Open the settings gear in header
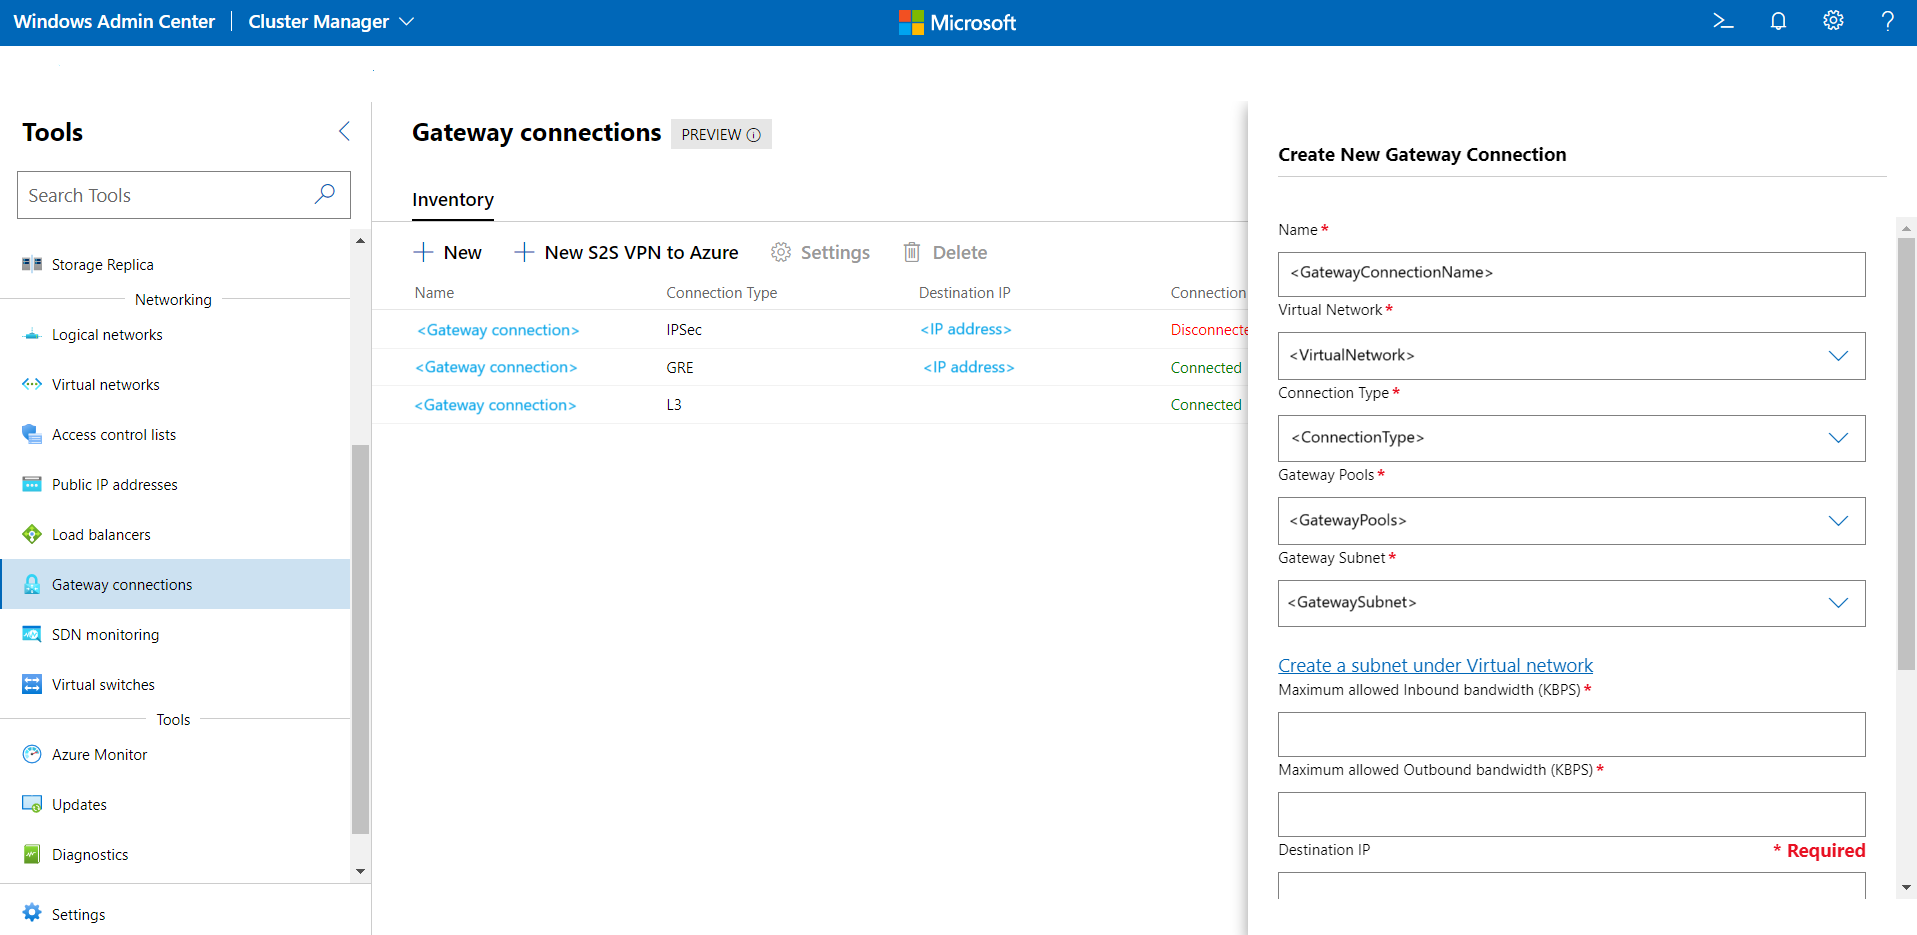The height and width of the screenshot is (935, 1917). (x=1833, y=21)
